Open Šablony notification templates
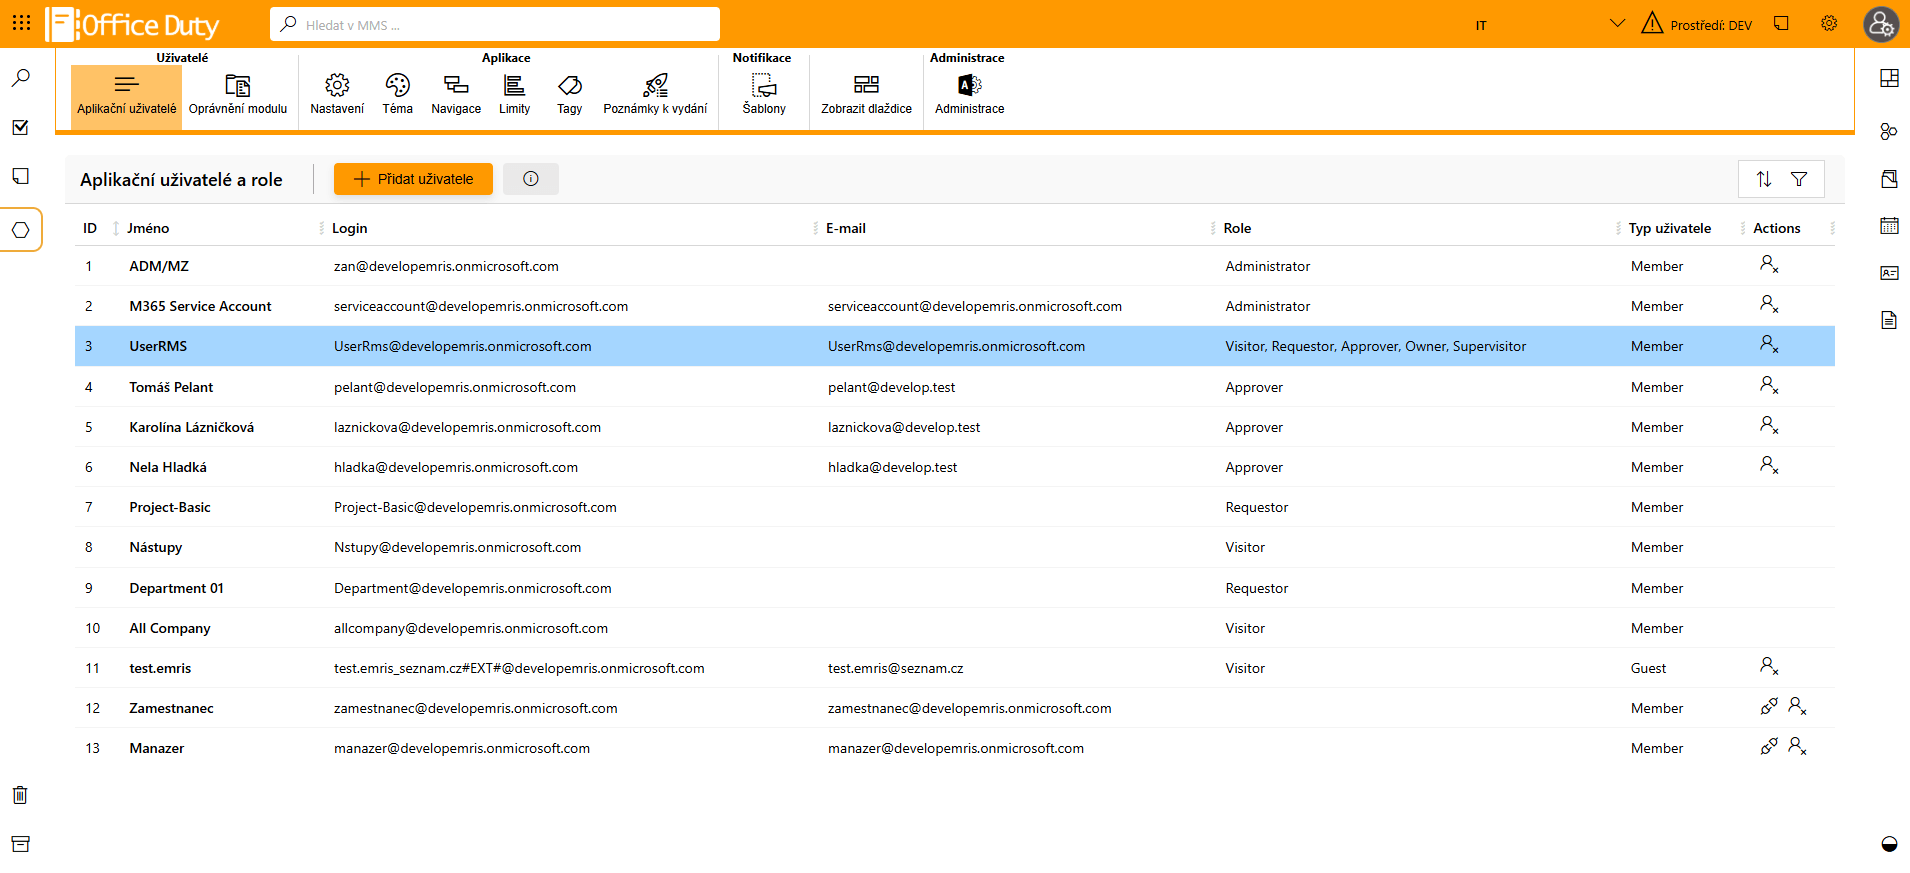Image resolution: width=1910 pixels, height=873 pixels. (764, 96)
